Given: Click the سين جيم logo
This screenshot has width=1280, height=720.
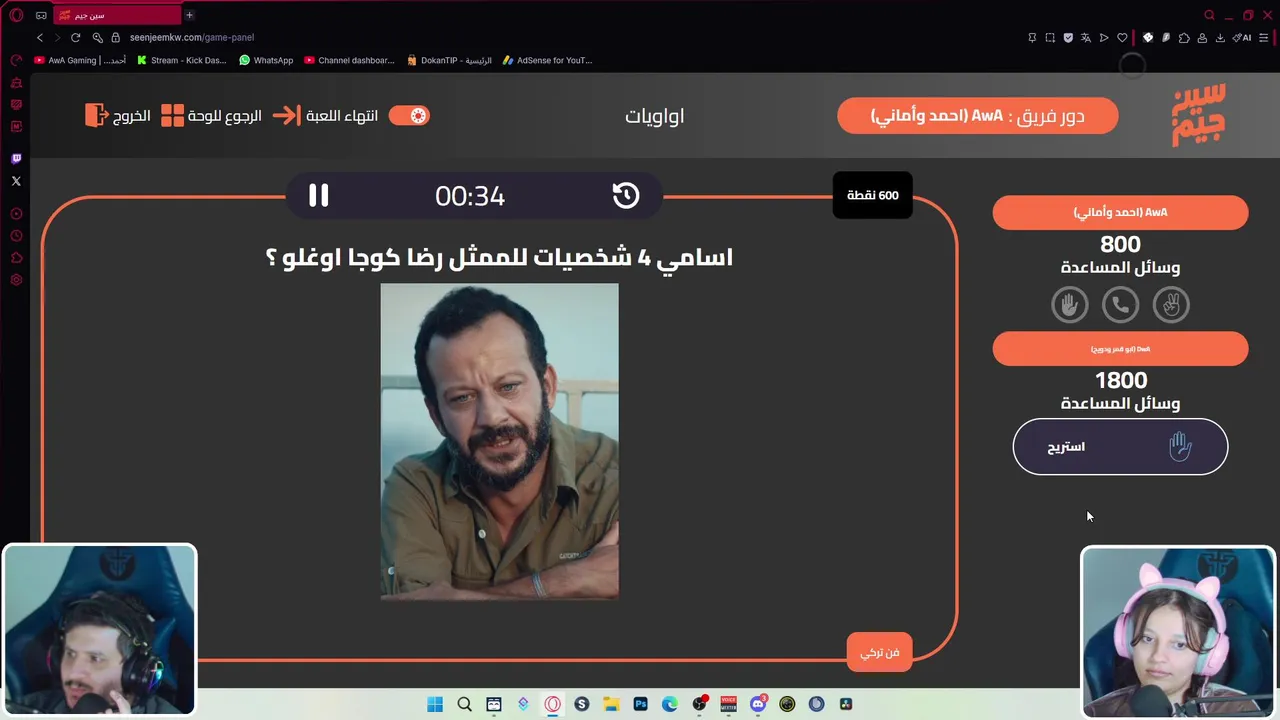Looking at the screenshot, I should [x=1199, y=116].
